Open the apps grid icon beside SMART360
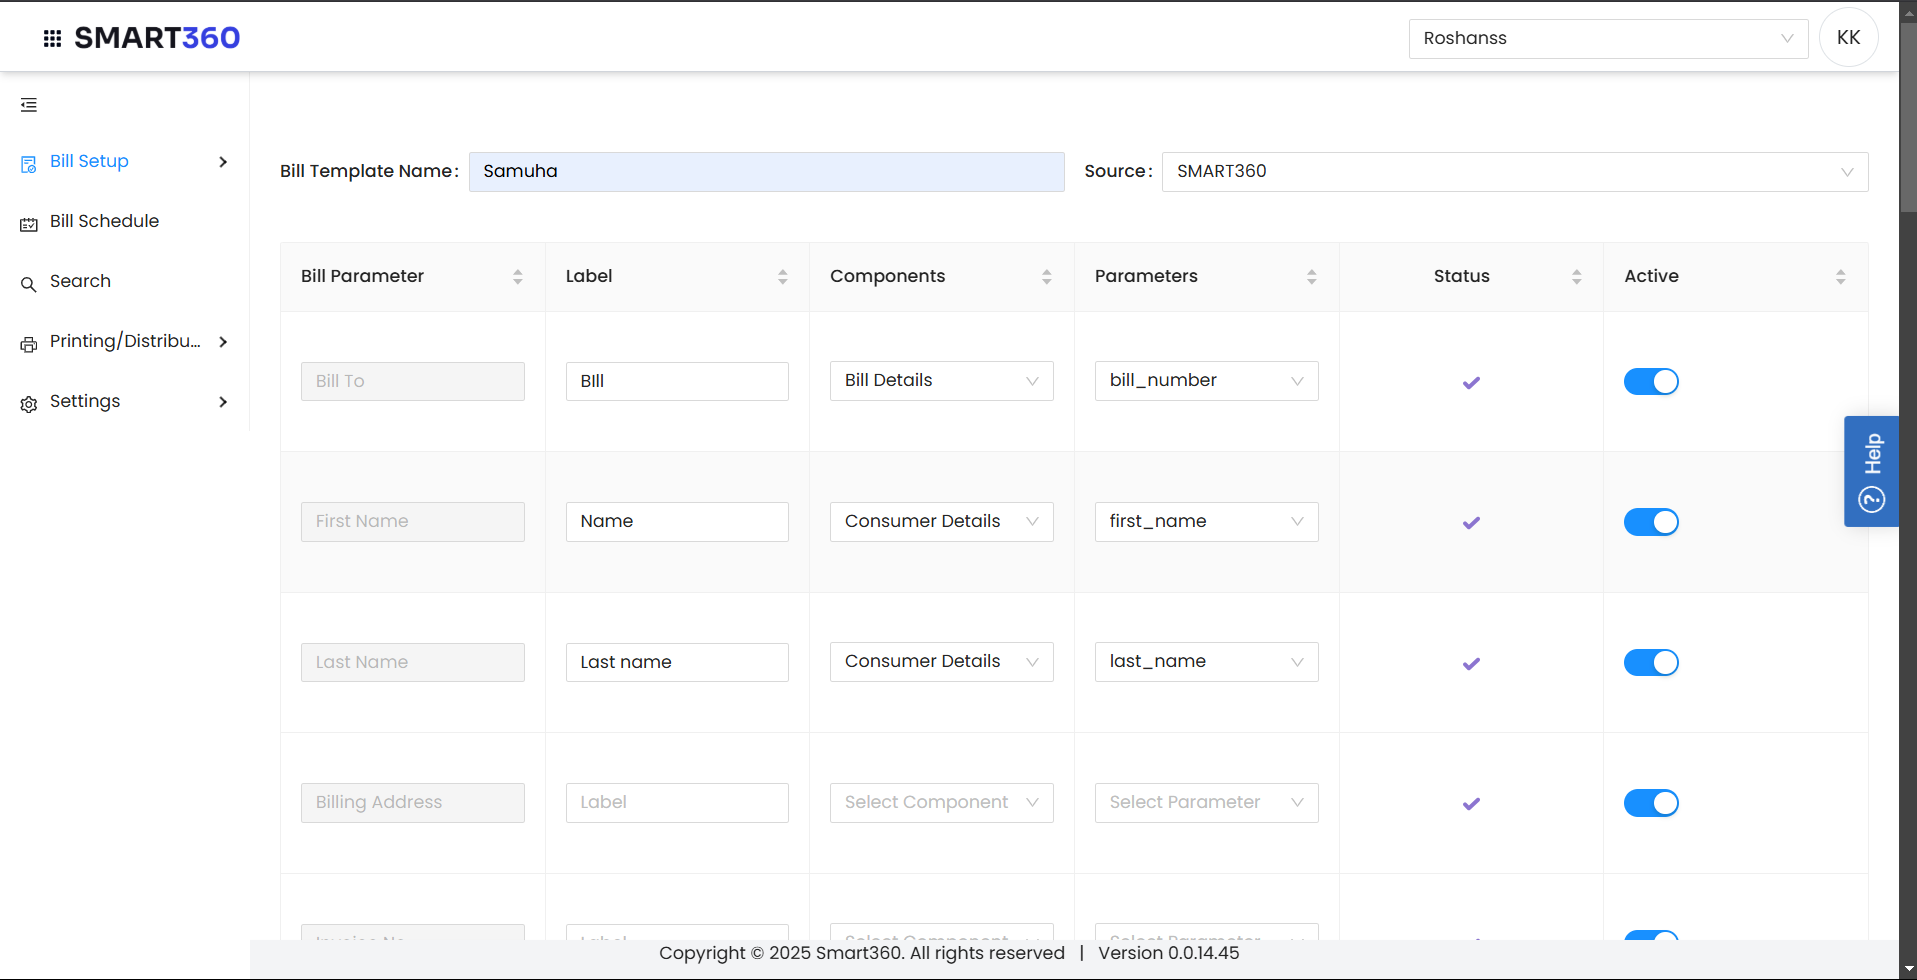This screenshot has height=980, width=1917. 53,38
